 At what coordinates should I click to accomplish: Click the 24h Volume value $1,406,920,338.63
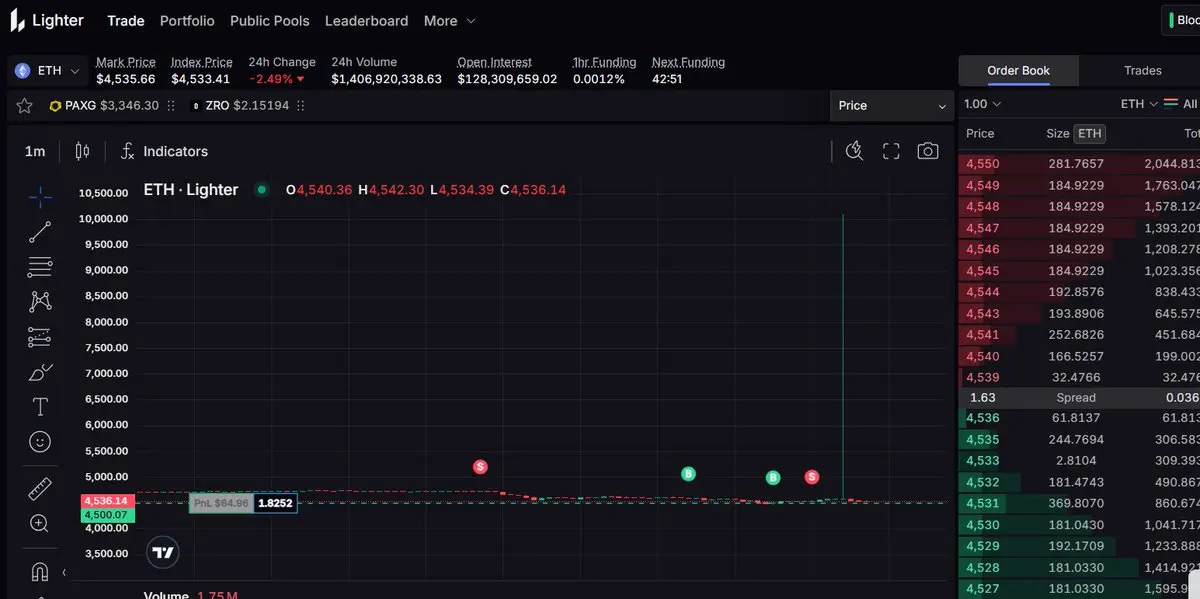(386, 79)
